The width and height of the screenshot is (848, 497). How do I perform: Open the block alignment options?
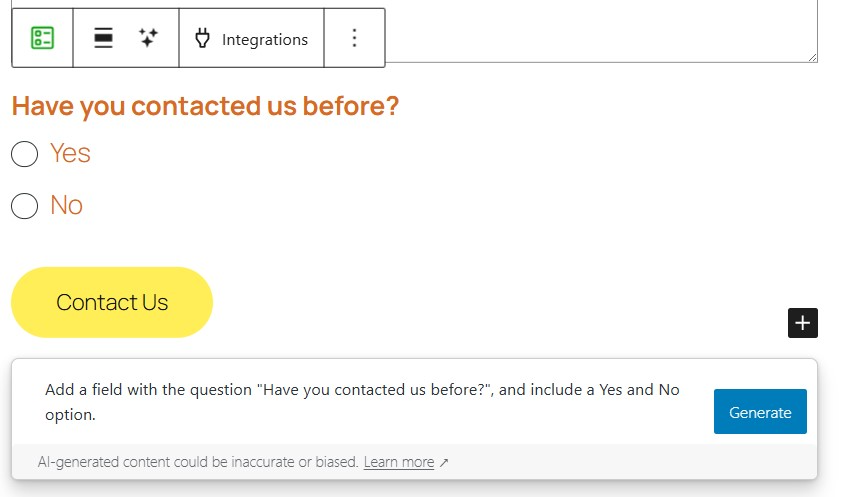103,38
